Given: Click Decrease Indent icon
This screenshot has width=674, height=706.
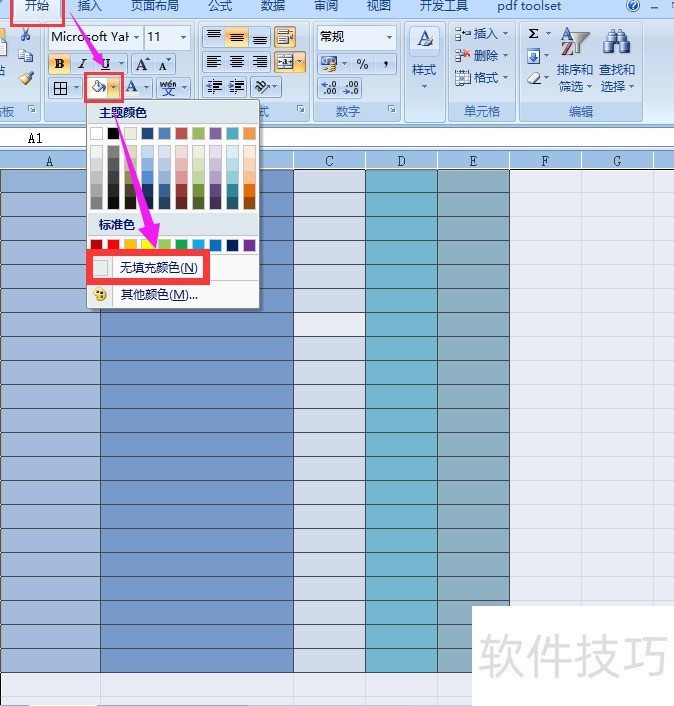Looking at the screenshot, I should tap(214, 86).
